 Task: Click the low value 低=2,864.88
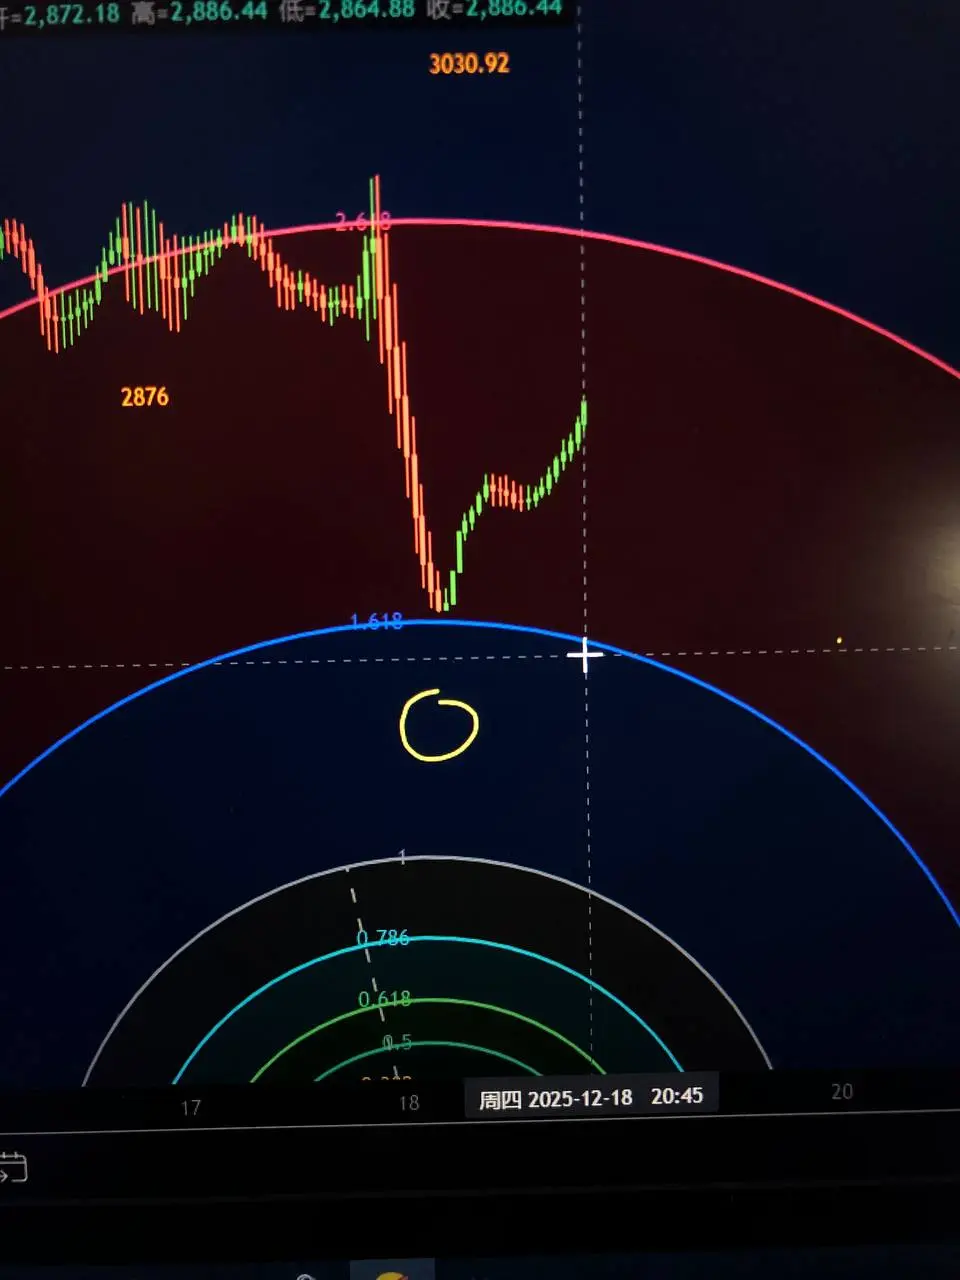347,12
